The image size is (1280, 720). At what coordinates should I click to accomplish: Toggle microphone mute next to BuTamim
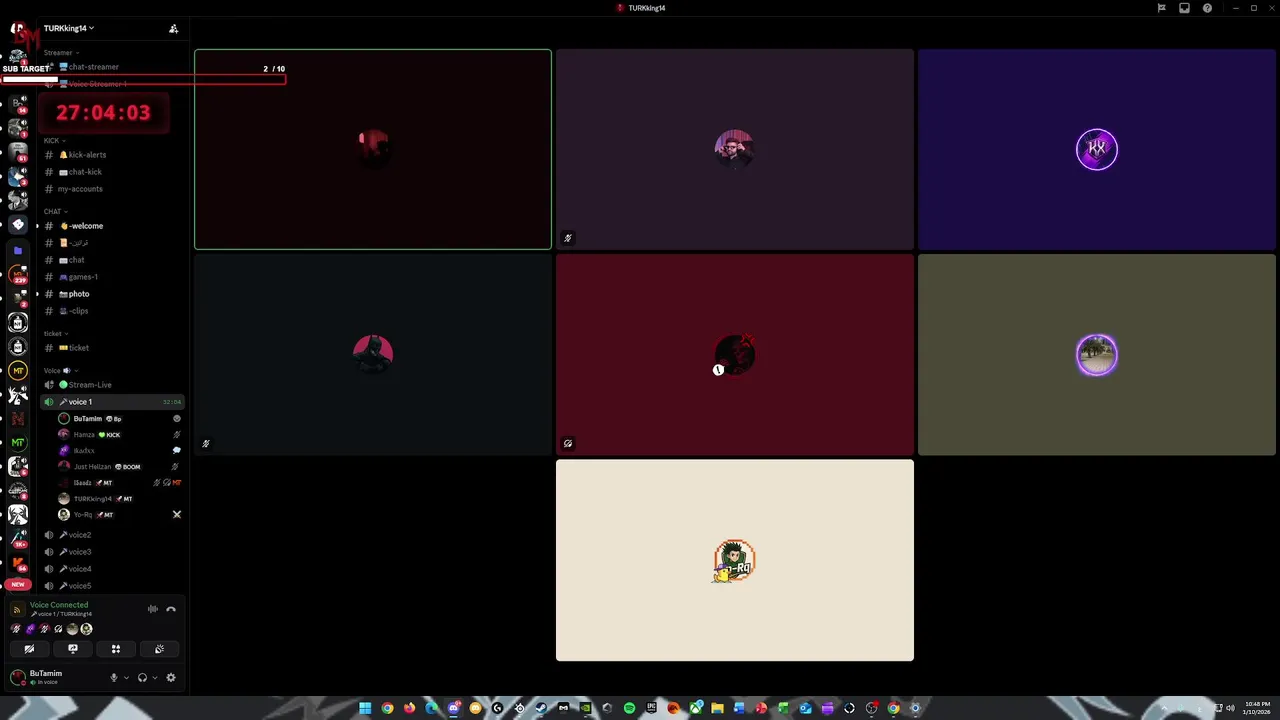(x=114, y=677)
